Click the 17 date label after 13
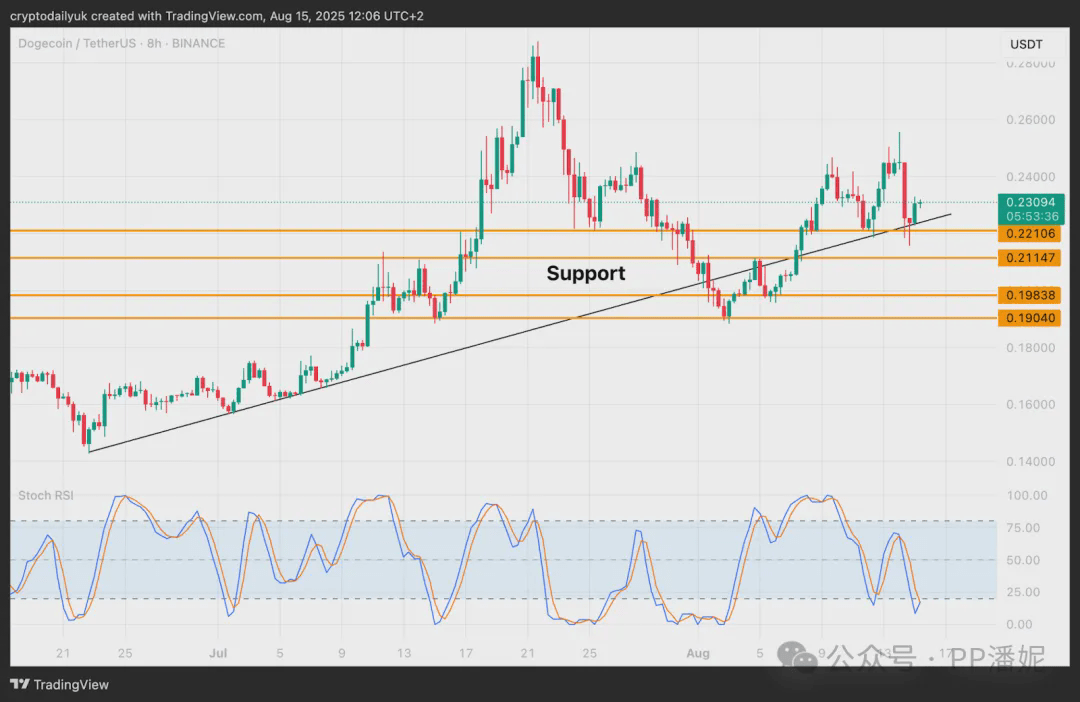The height and width of the screenshot is (702, 1080). point(466,653)
